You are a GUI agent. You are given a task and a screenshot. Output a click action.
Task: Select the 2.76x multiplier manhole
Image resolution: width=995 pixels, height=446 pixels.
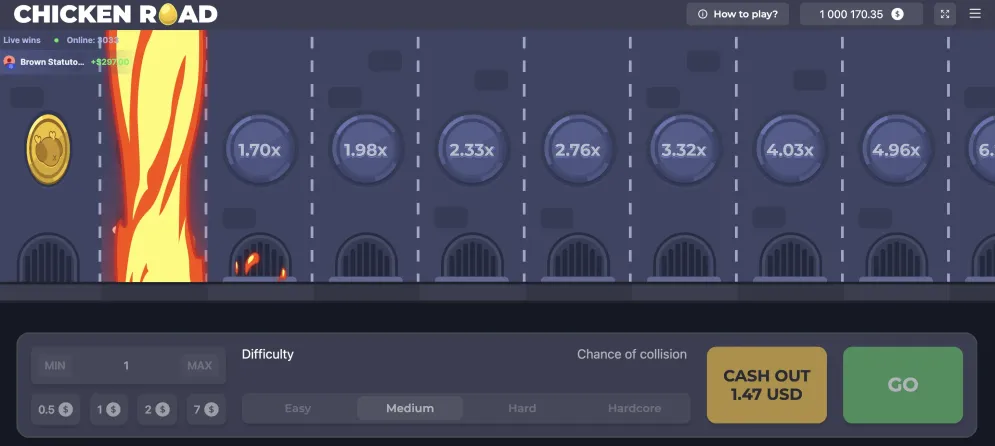point(578,150)
